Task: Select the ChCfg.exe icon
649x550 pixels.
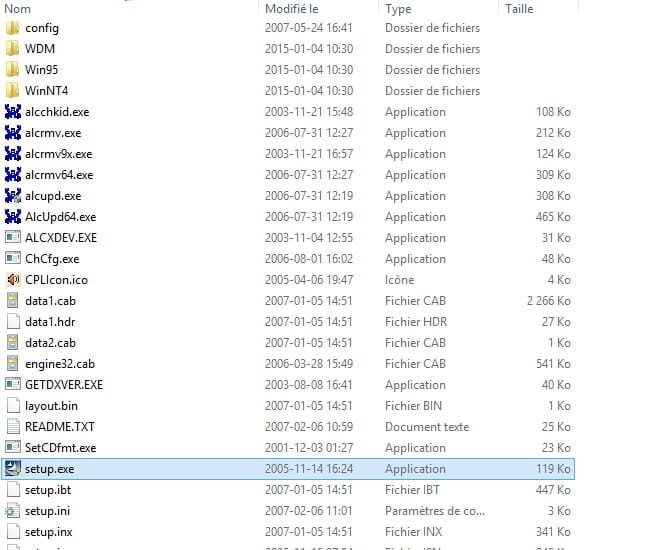Action: click(12, 259)
